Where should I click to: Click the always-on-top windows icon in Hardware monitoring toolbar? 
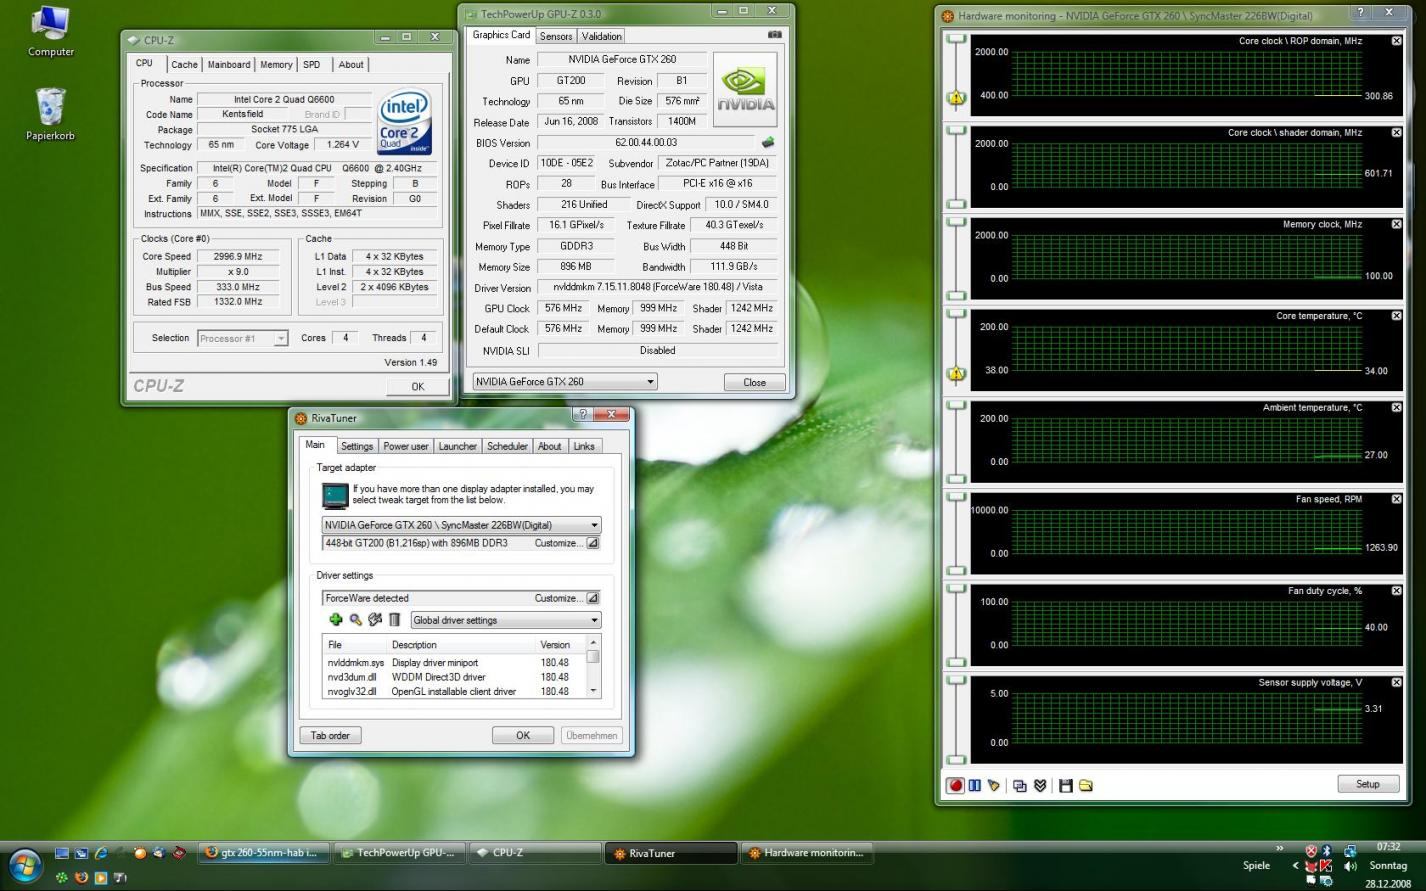[x=1020, y=786]
